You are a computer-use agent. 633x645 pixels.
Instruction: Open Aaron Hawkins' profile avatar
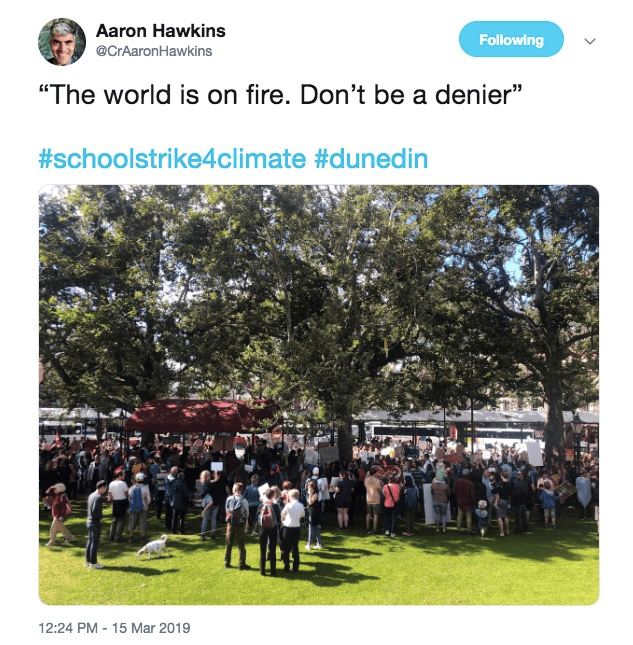pos(62,42)
